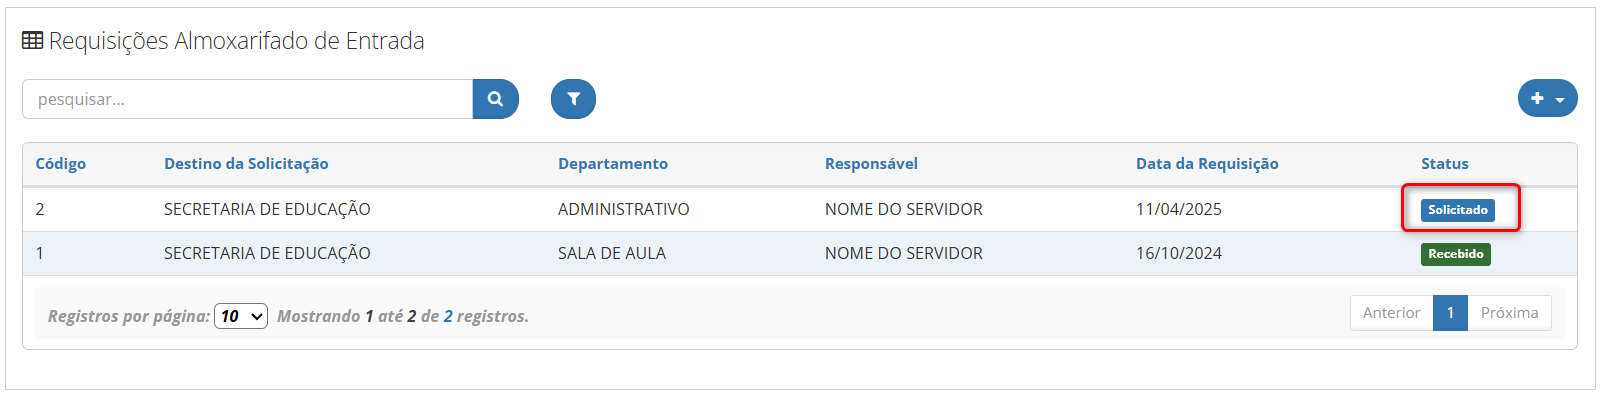Focus the pesquisar search field

click(x=247, y=99)
